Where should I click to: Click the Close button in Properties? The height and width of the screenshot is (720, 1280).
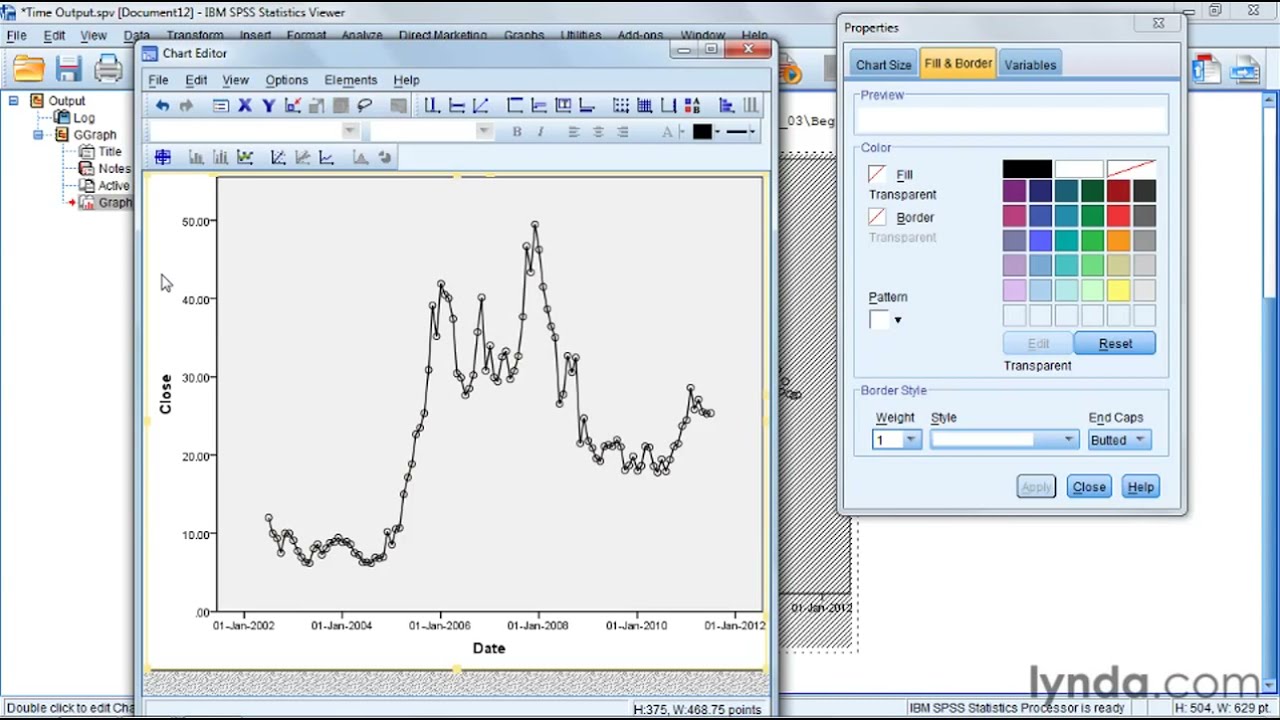[x=1089, y=487]
